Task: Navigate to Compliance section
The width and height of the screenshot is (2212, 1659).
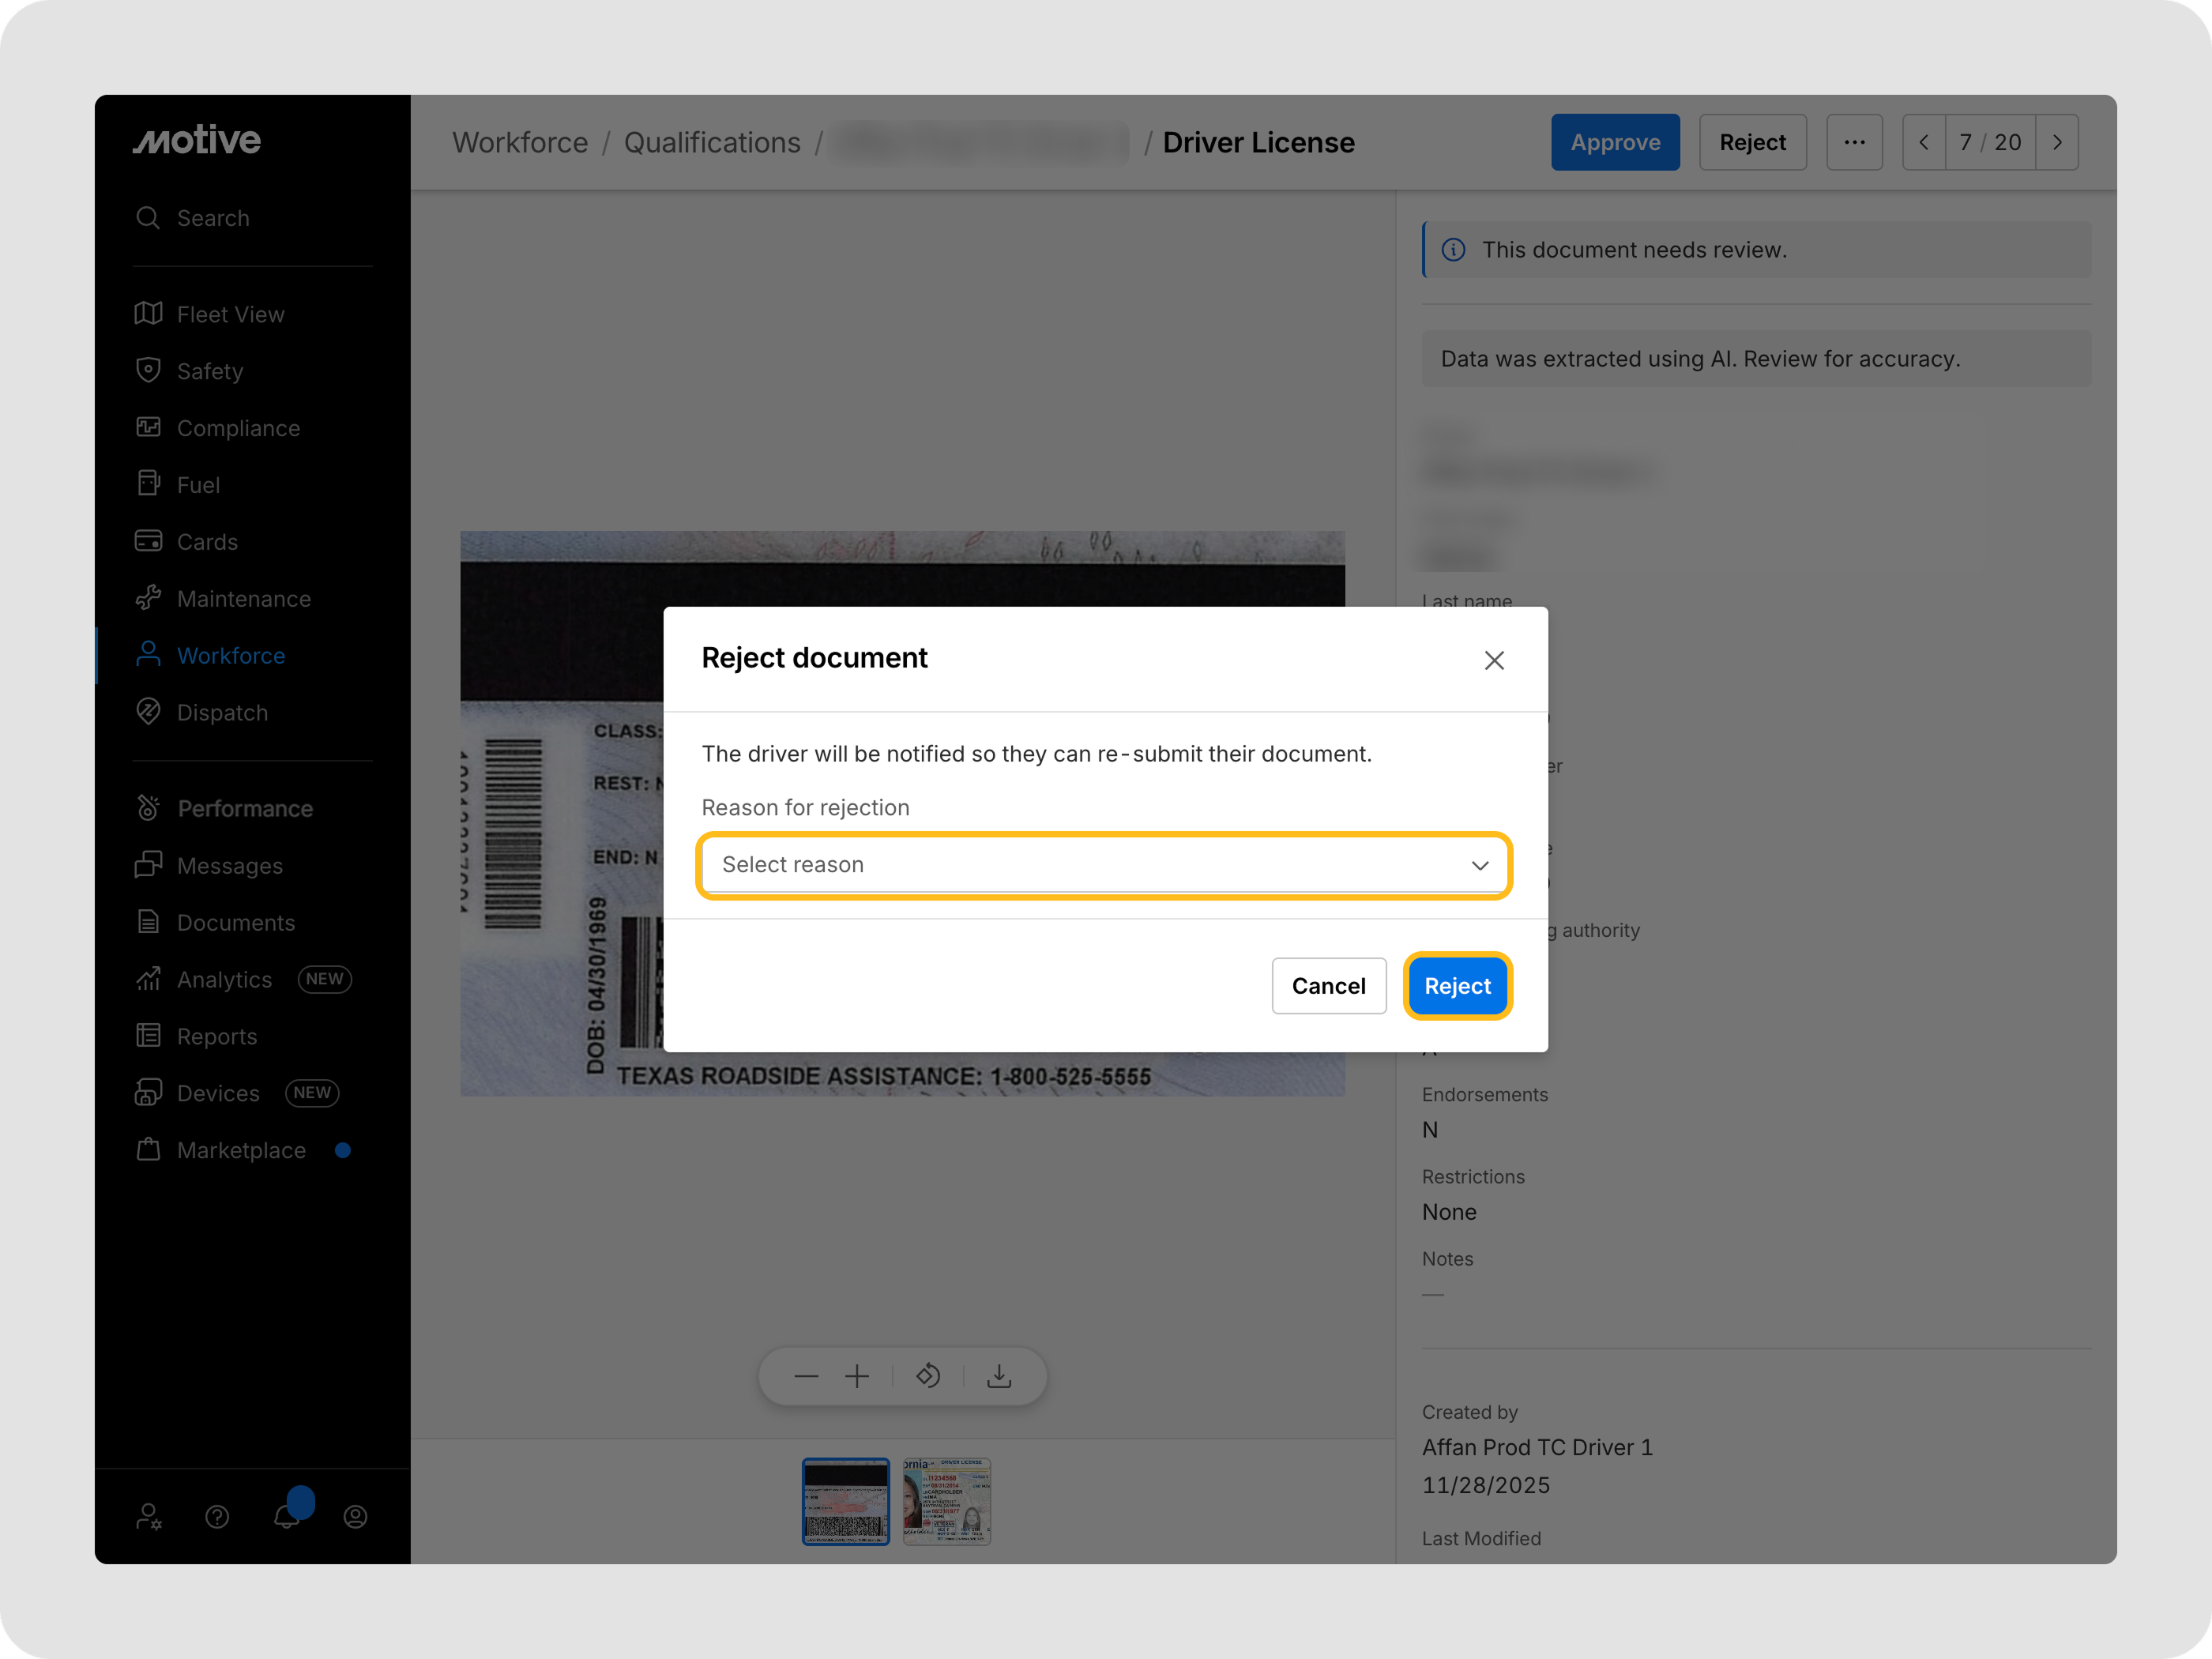Action: [238, 428]
